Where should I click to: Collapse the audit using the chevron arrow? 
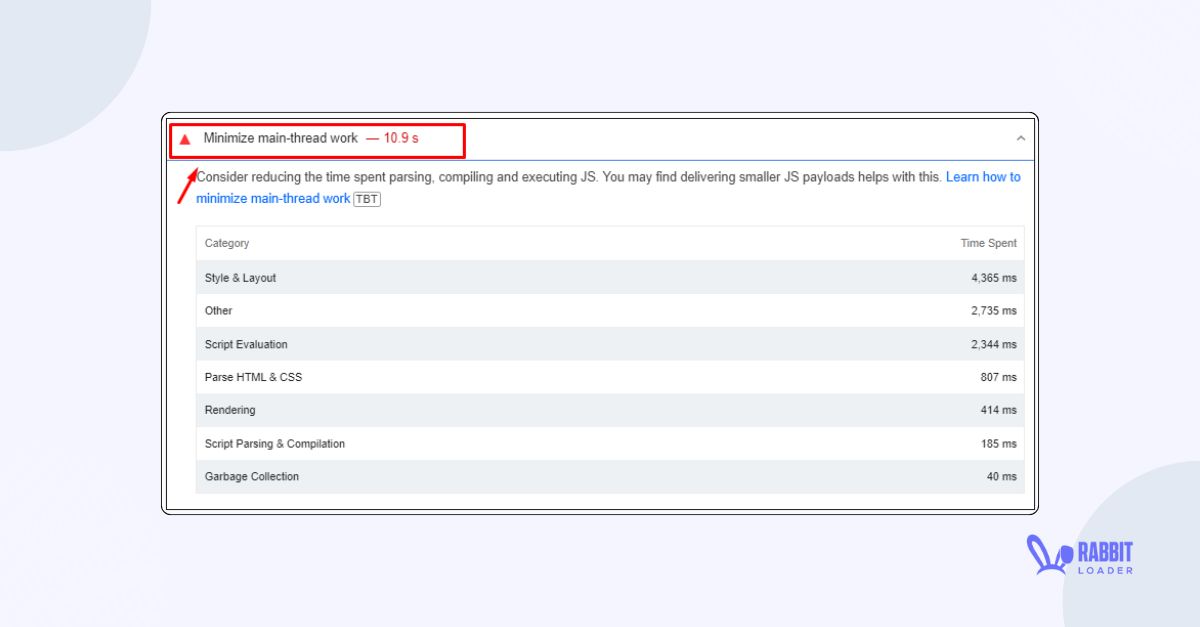(1021, 138)
